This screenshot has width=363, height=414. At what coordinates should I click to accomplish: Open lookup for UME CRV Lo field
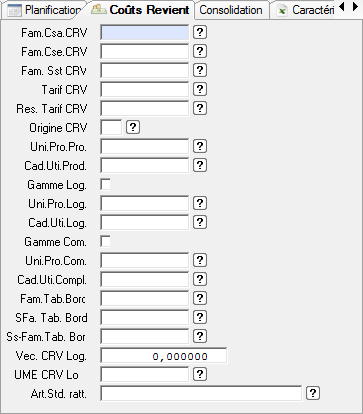[x=200, y=374]
